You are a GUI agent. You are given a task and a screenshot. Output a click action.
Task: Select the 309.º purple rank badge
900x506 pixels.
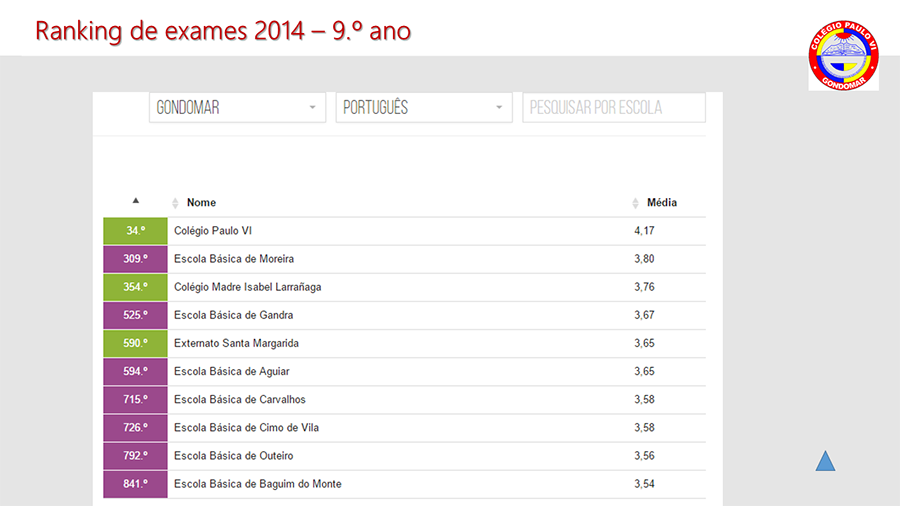135,259
